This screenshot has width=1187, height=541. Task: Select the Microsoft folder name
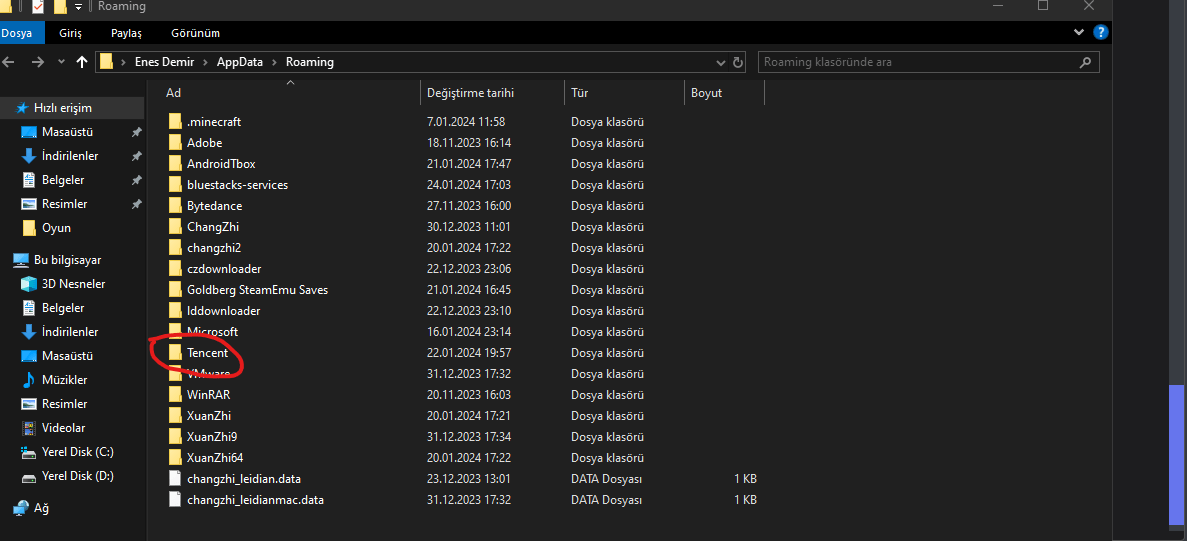point(213,331)
